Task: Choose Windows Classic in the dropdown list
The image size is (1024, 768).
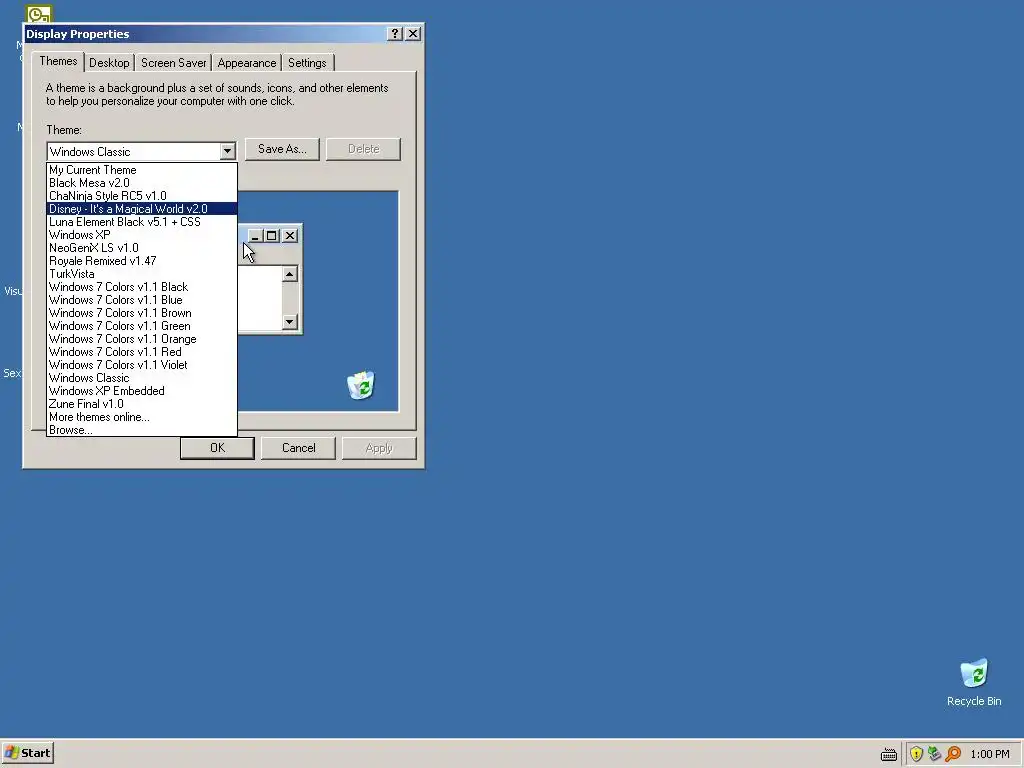Action: (x=142, y=378)
